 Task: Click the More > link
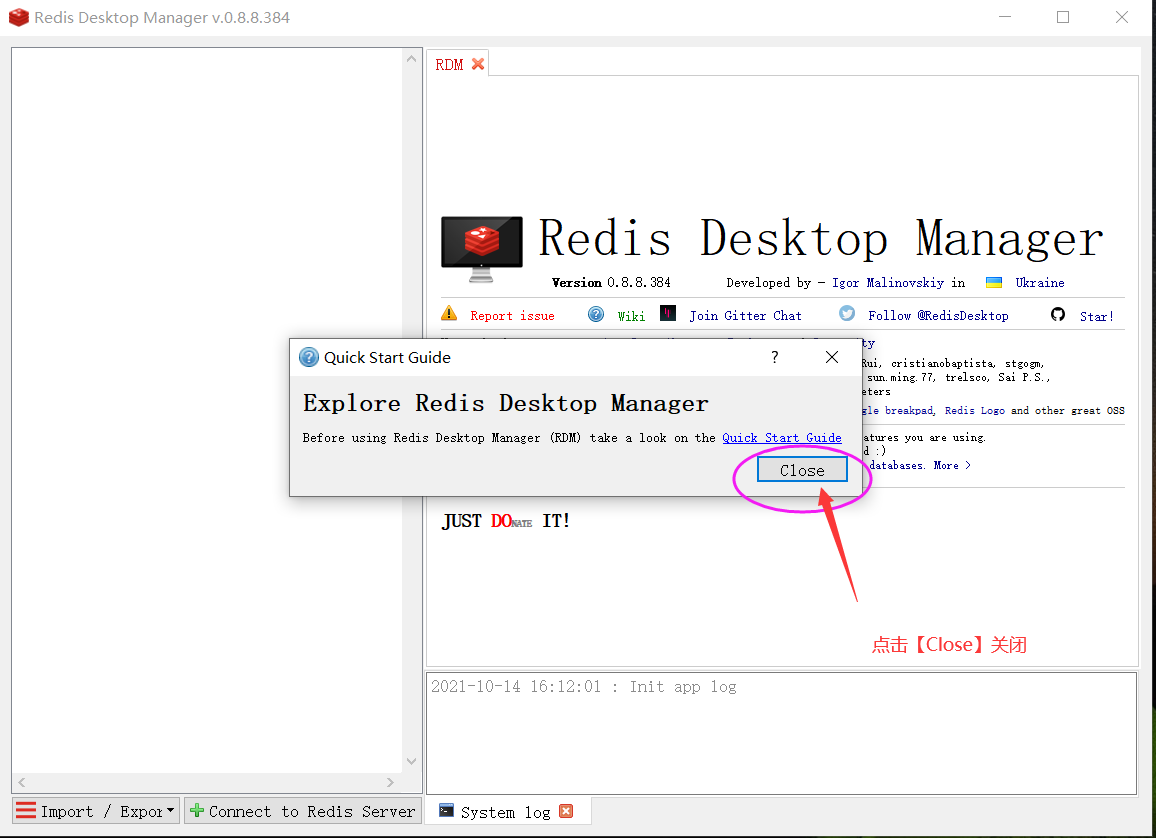[x=952, y=465]
